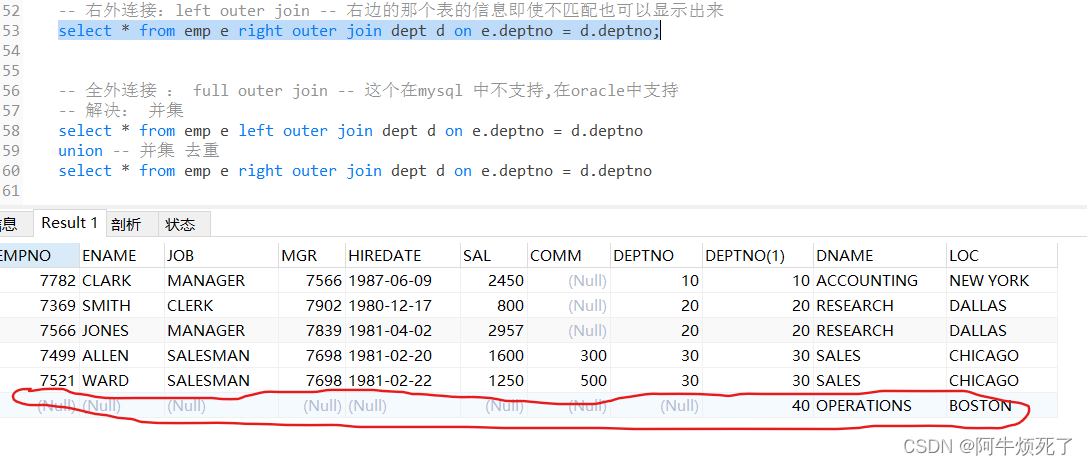Select the NEW YORK location cell
1087x466 pixels.
tap(1002, 280)
